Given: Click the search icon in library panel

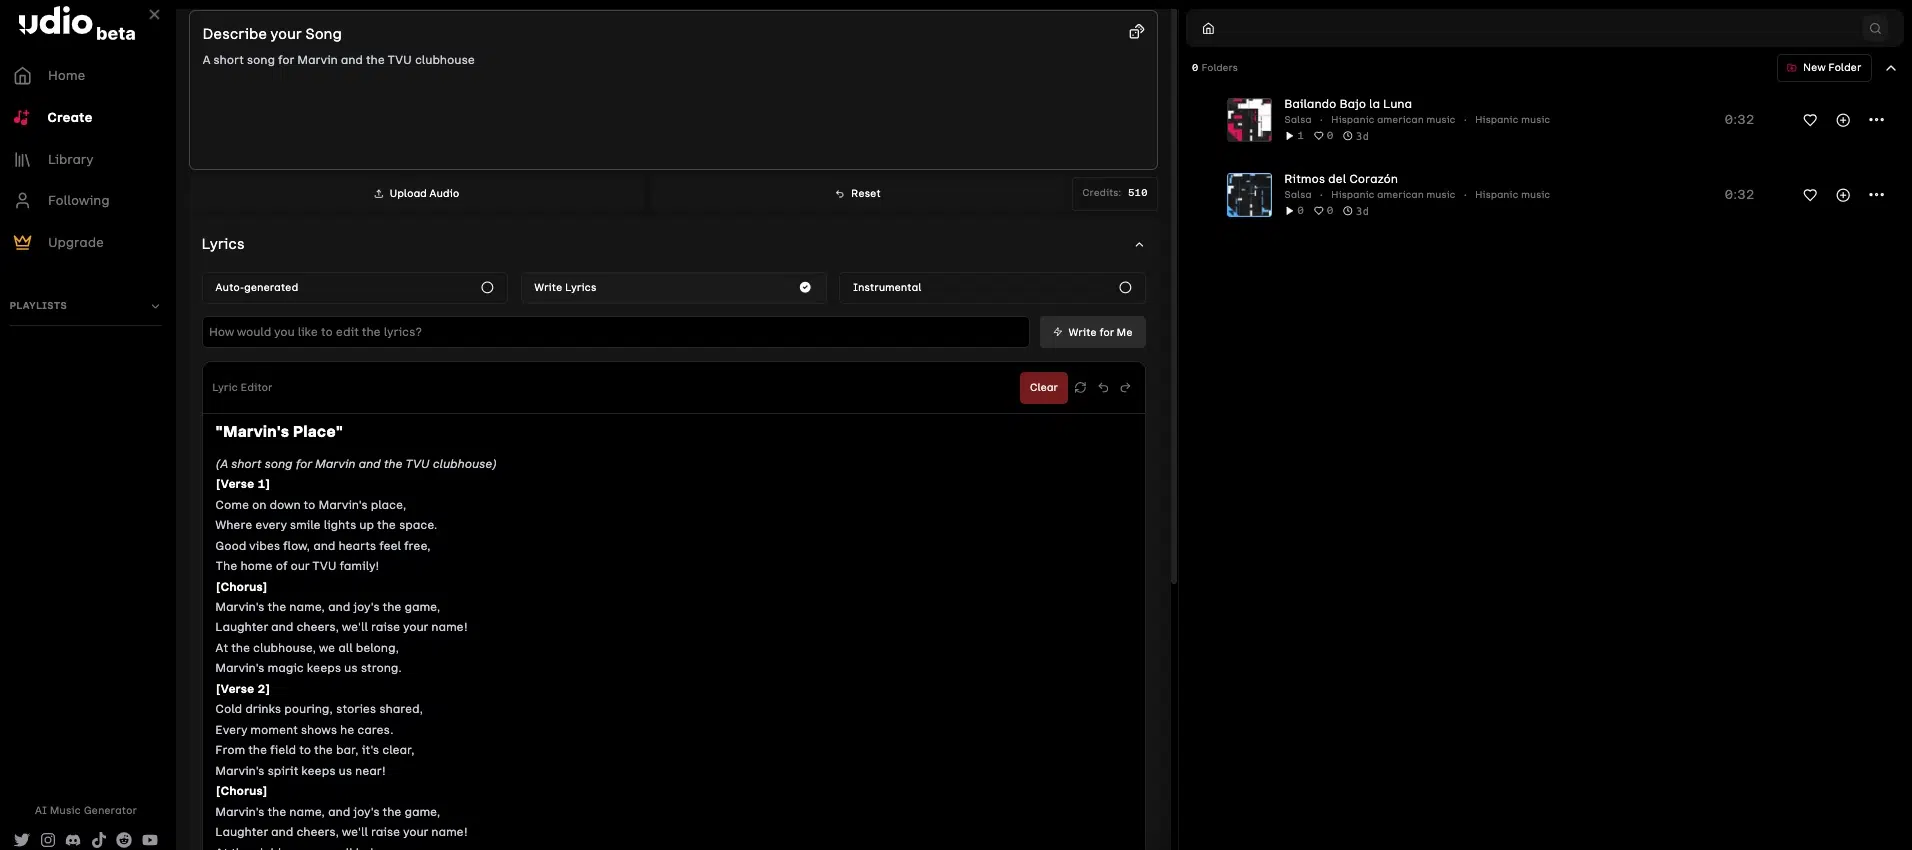Looking at the screenshot, I should tap(1875, 29).
